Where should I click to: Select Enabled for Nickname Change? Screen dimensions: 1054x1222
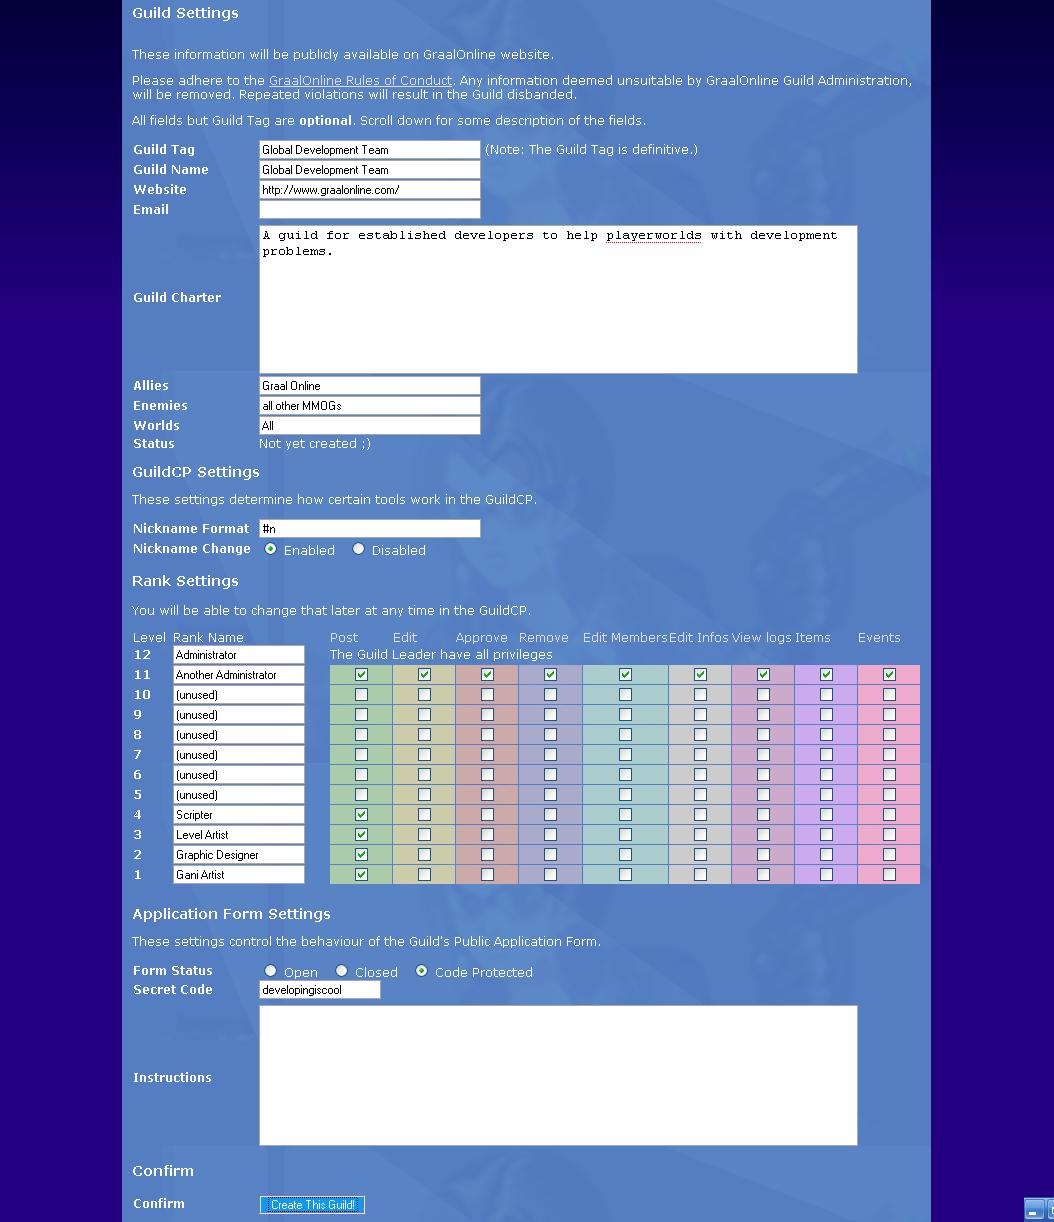[x=271, y=549]
